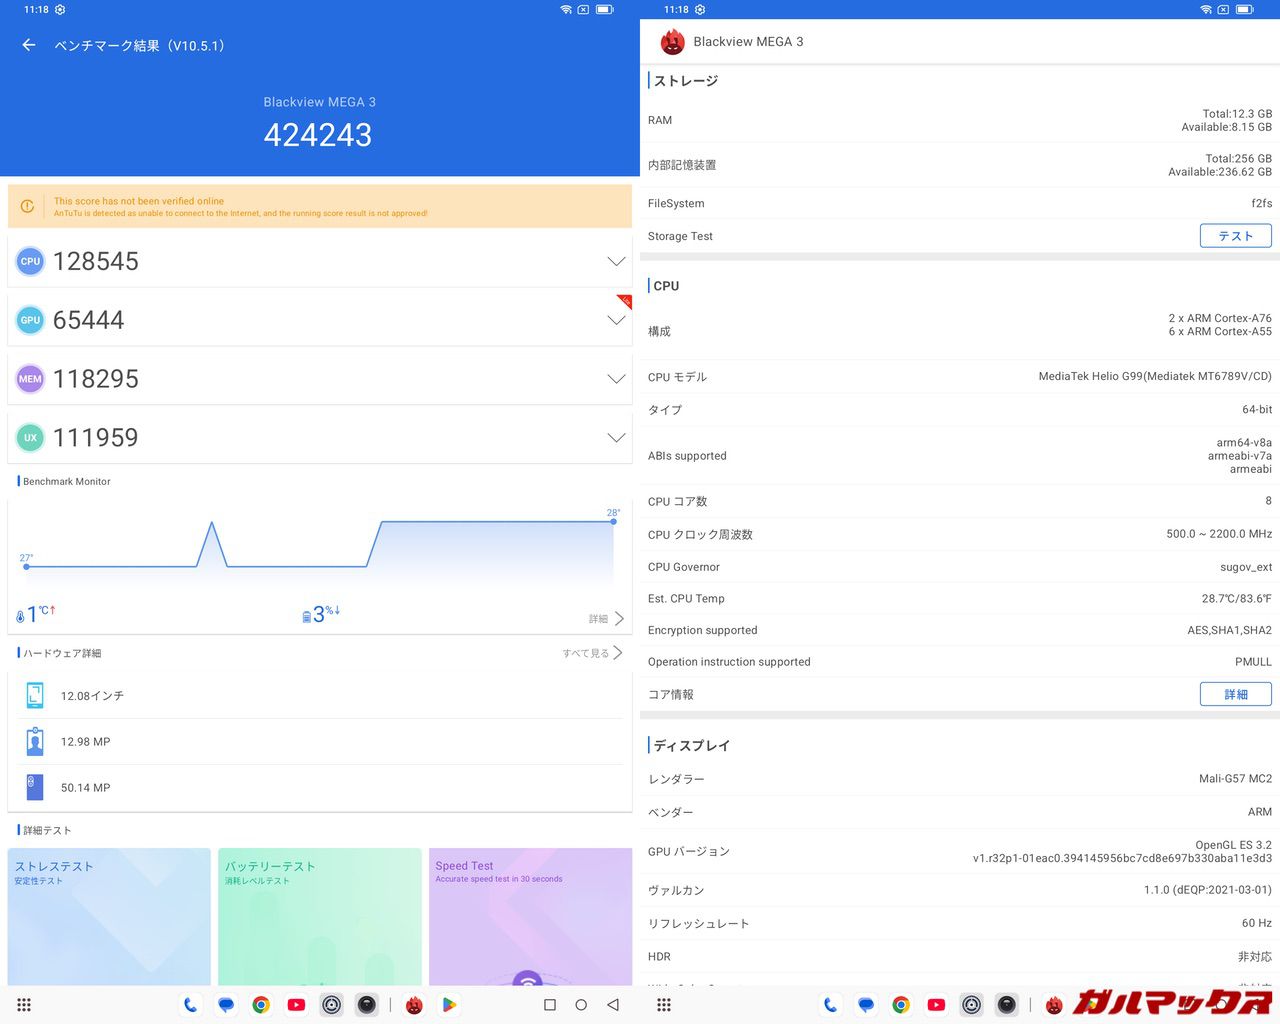Open the Speed Test card
This screenshot has height=1024, width=1280.
pos(530,916)
